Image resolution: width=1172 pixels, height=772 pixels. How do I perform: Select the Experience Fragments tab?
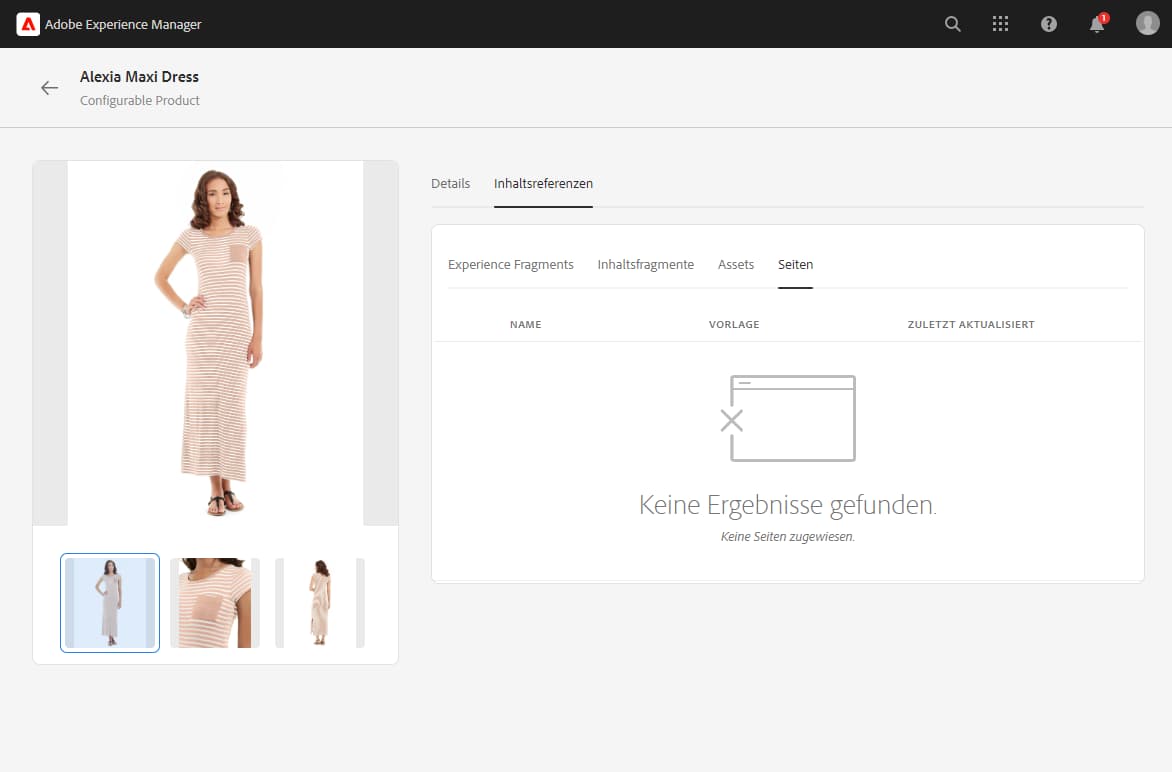pyautogui.click(x=511, y=264)
